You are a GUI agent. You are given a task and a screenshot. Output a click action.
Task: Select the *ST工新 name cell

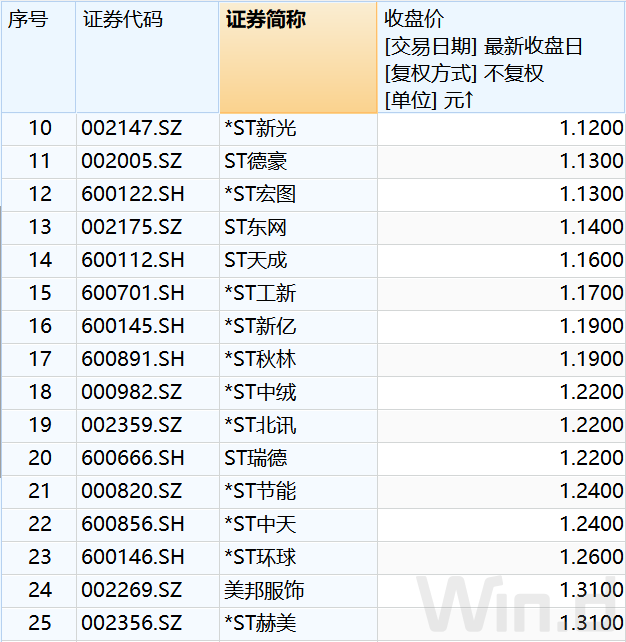coord(298,293)
